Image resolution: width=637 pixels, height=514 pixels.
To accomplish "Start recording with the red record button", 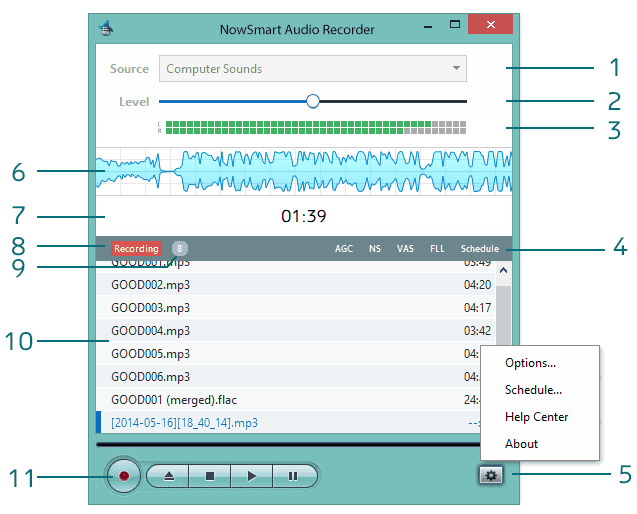I will click(x=124, y=476).
